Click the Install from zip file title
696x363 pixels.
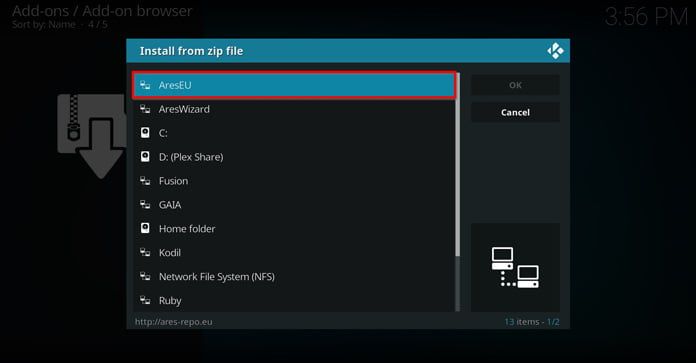click(x=191, y=51)
